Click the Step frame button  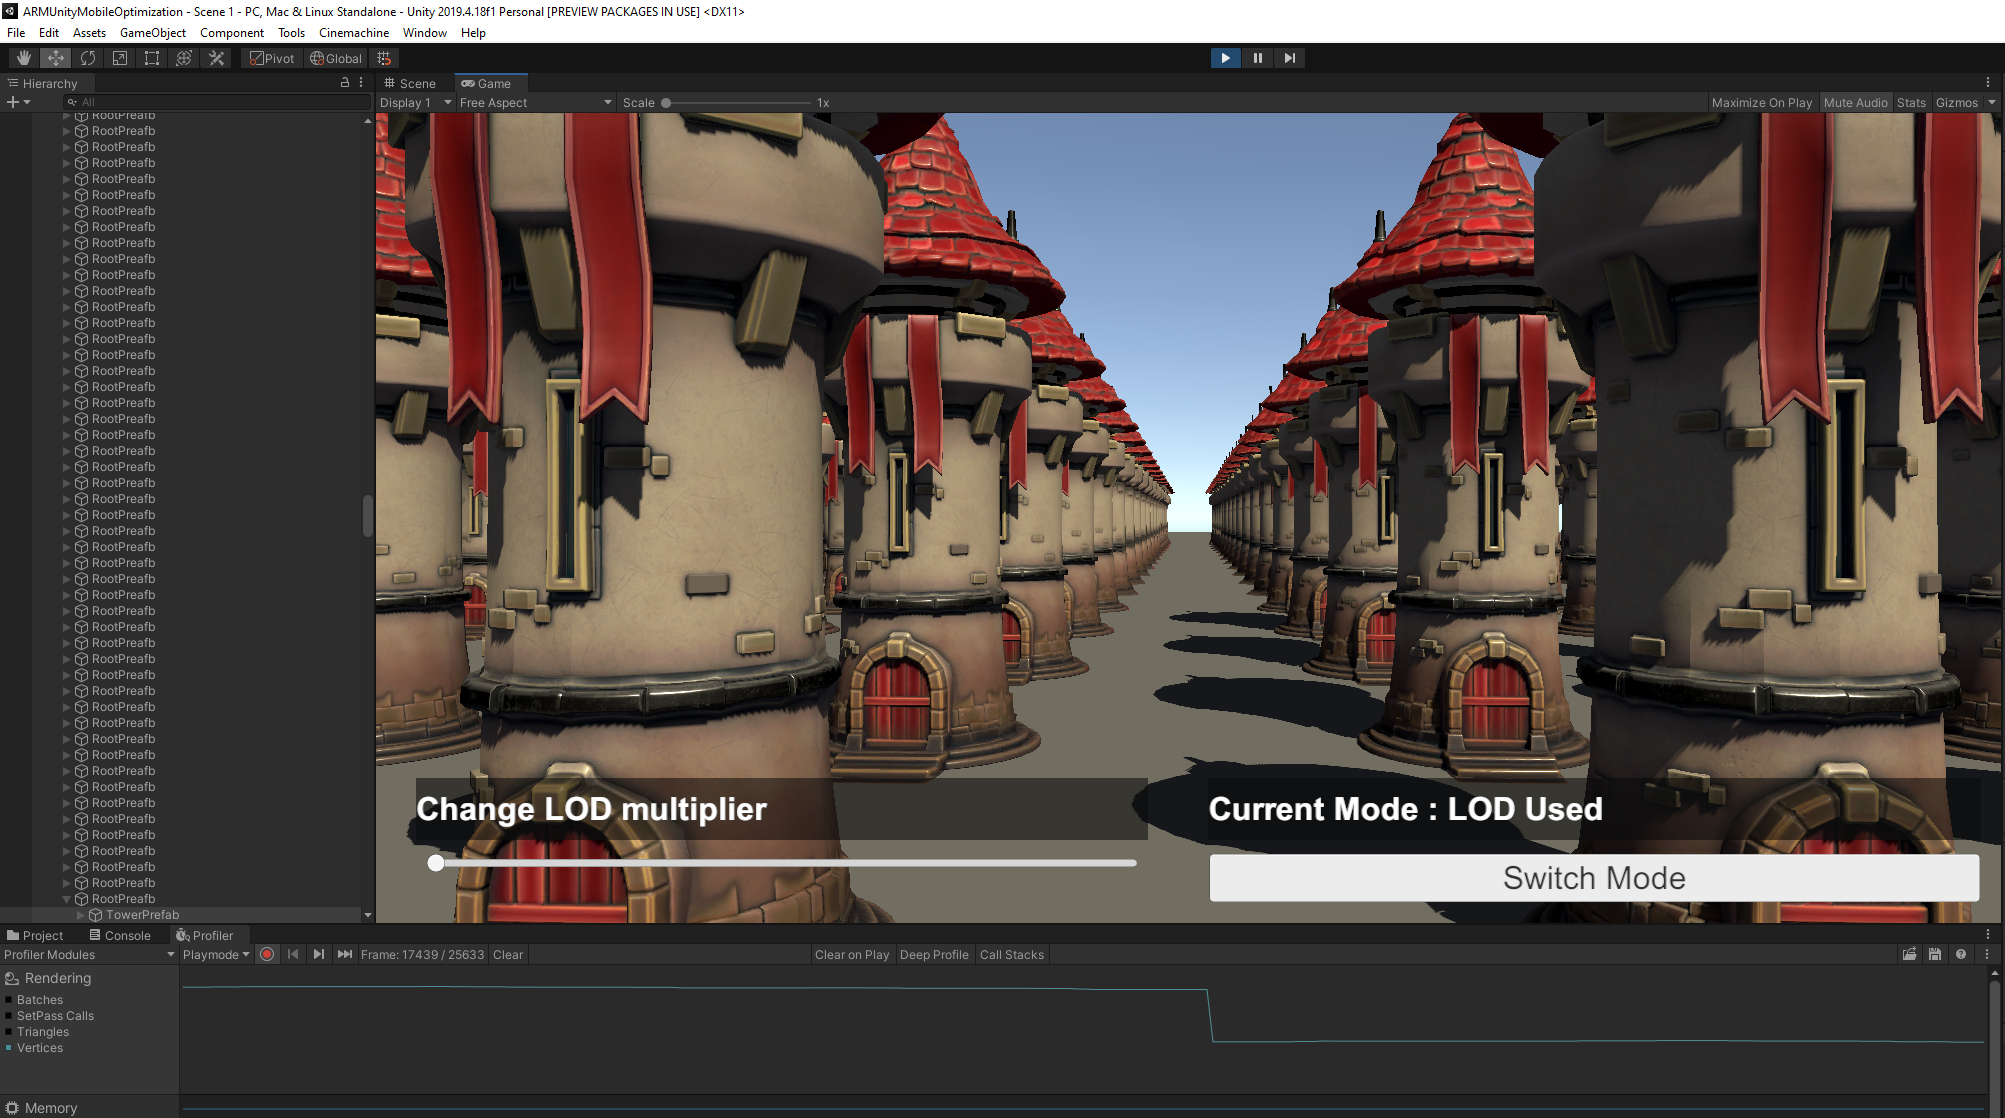[x=1289, y=58]
